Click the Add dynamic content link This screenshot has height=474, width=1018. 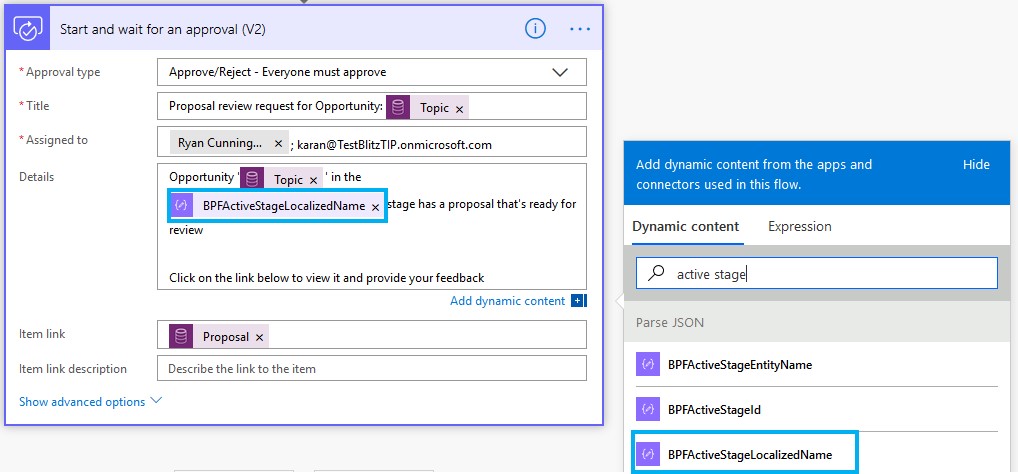(507, 301)
